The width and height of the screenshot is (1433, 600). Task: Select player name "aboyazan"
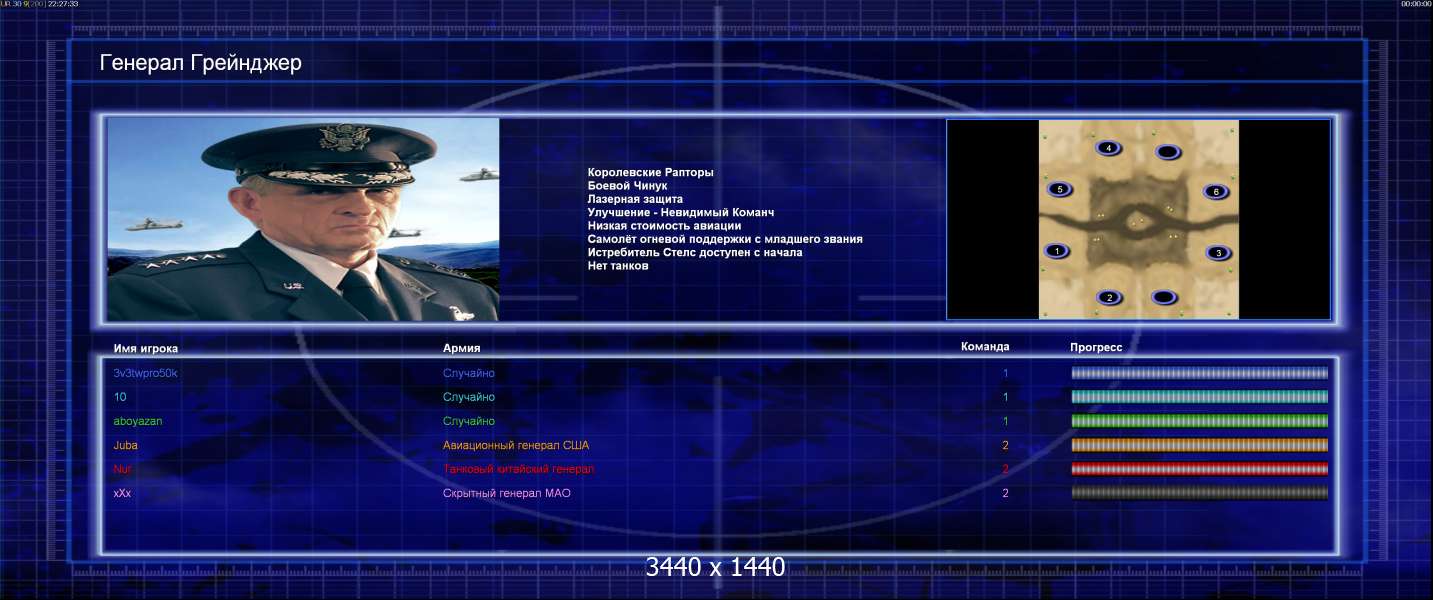coord(138,421)
